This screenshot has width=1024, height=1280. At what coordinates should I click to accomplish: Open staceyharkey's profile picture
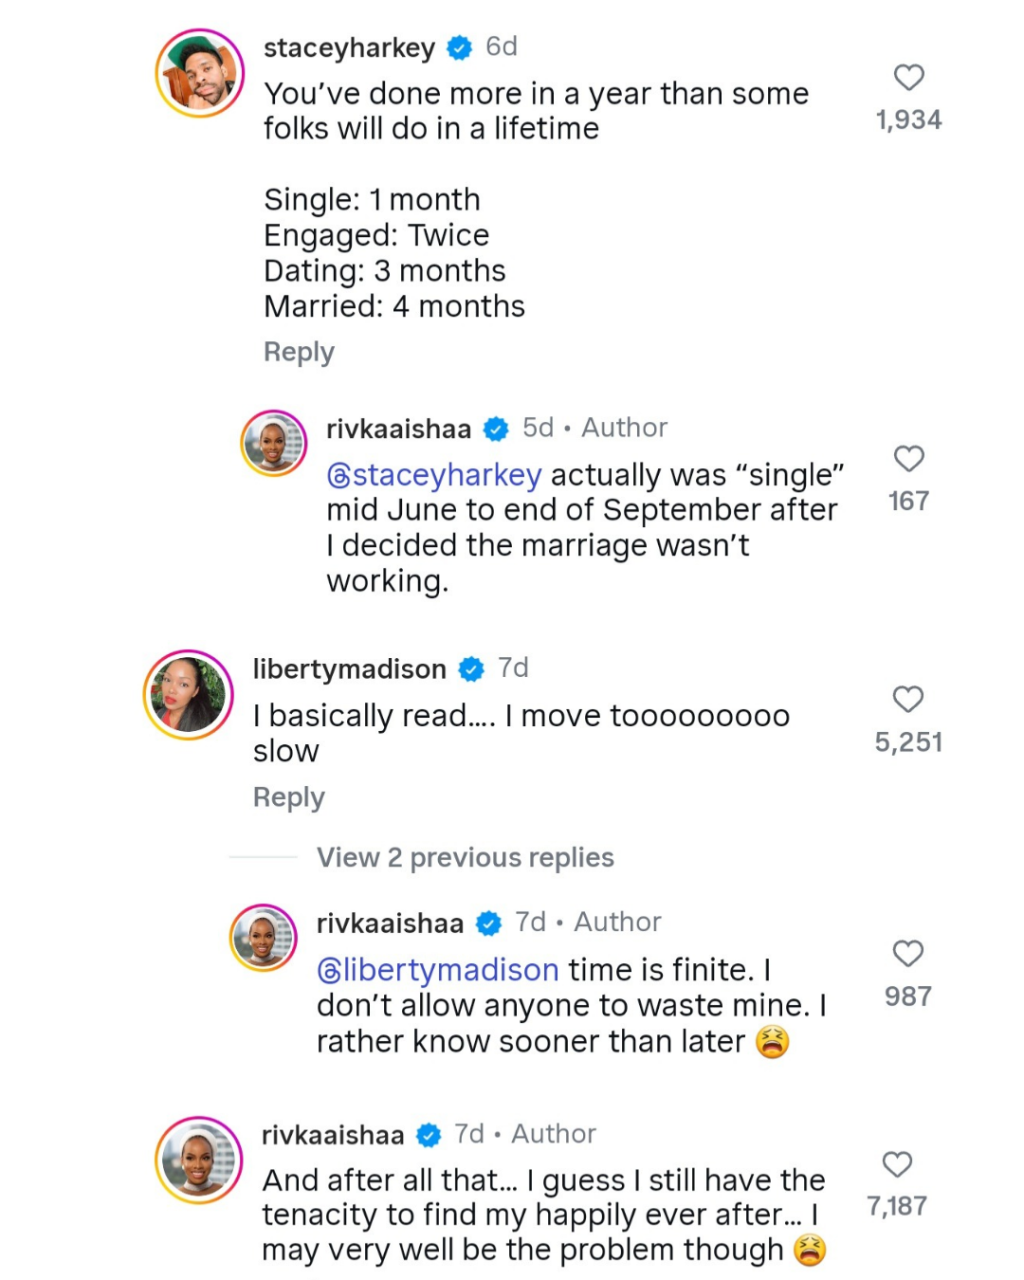(201, 74)
